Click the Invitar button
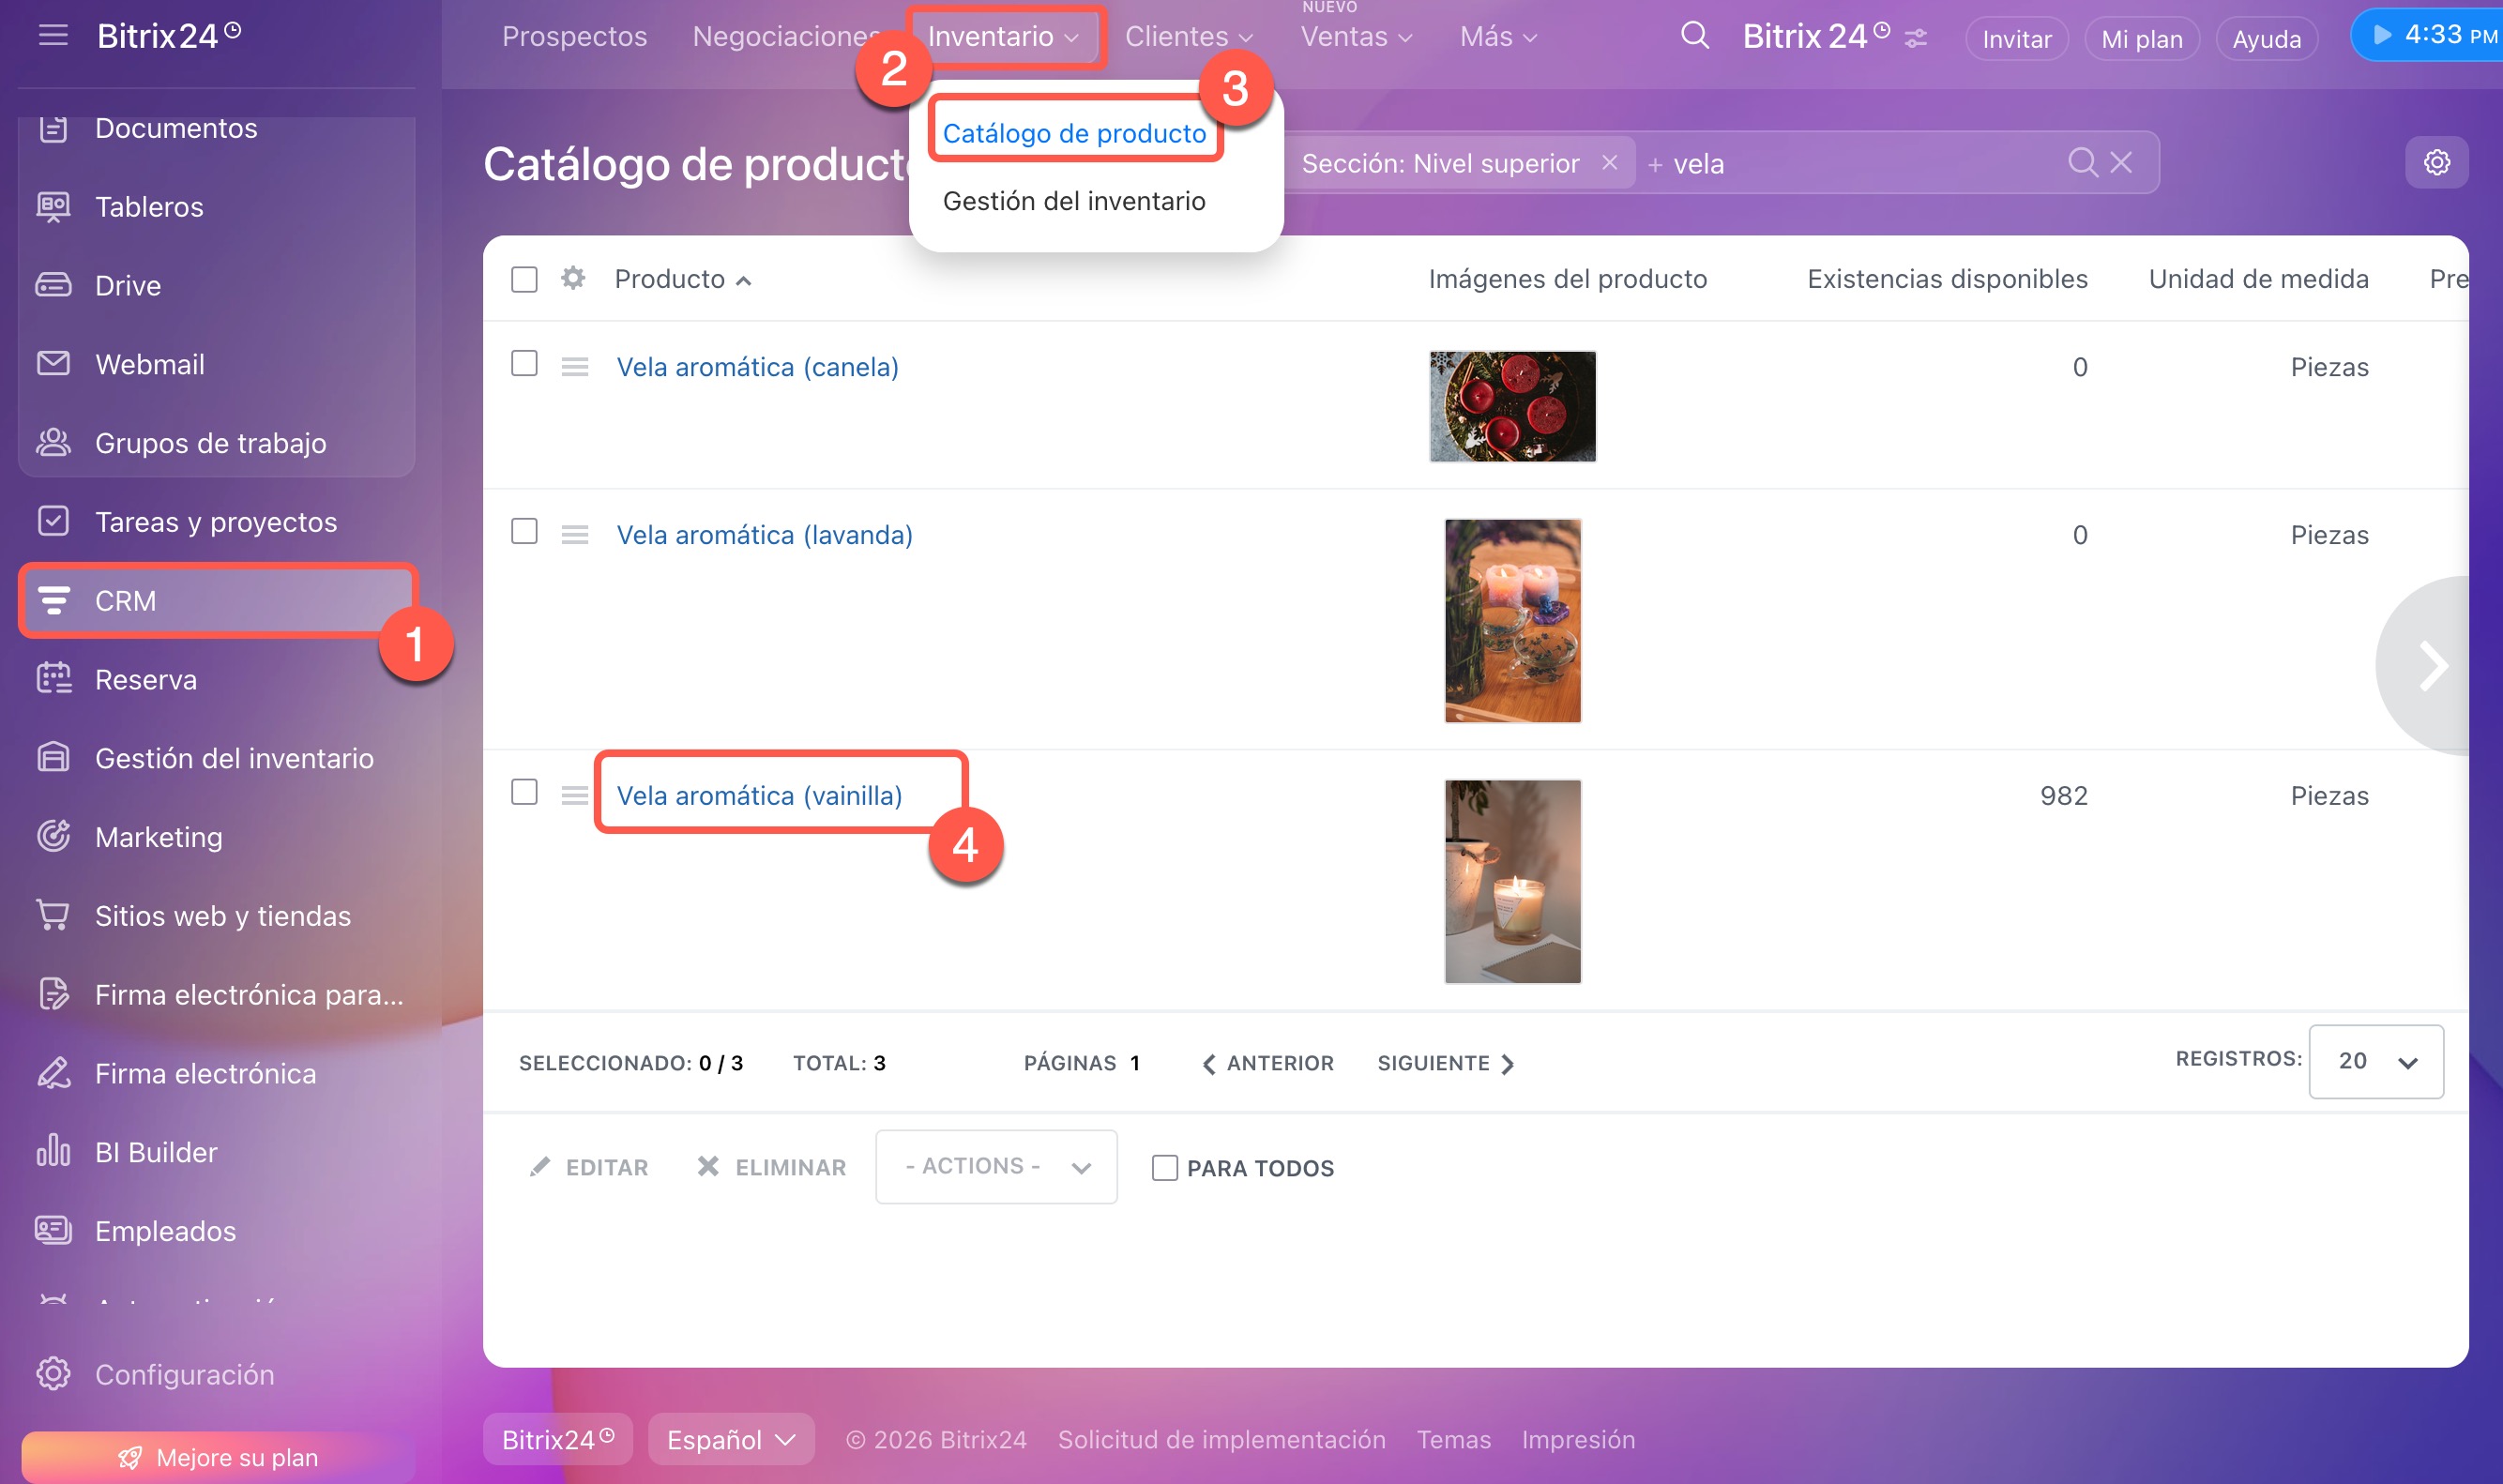2503x1484 pixels. [x=2016, y=39]
